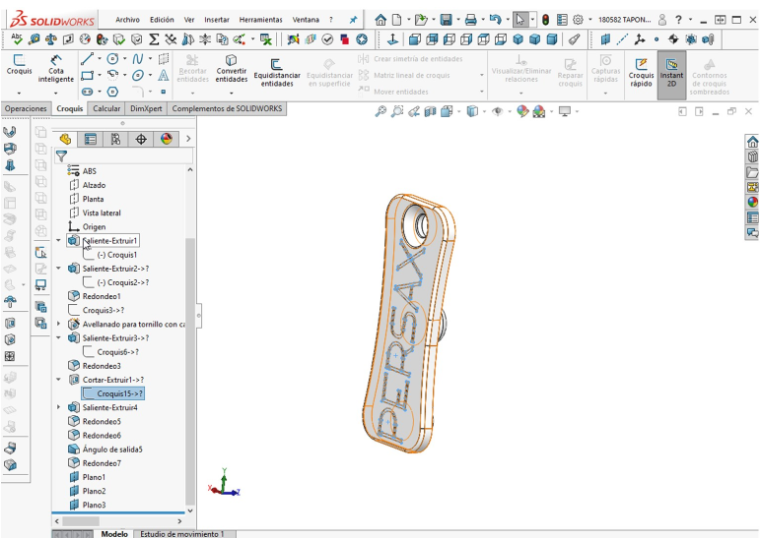
Task: Switch to Estudio de movimiento 1 tab
Action: point(182,534)
